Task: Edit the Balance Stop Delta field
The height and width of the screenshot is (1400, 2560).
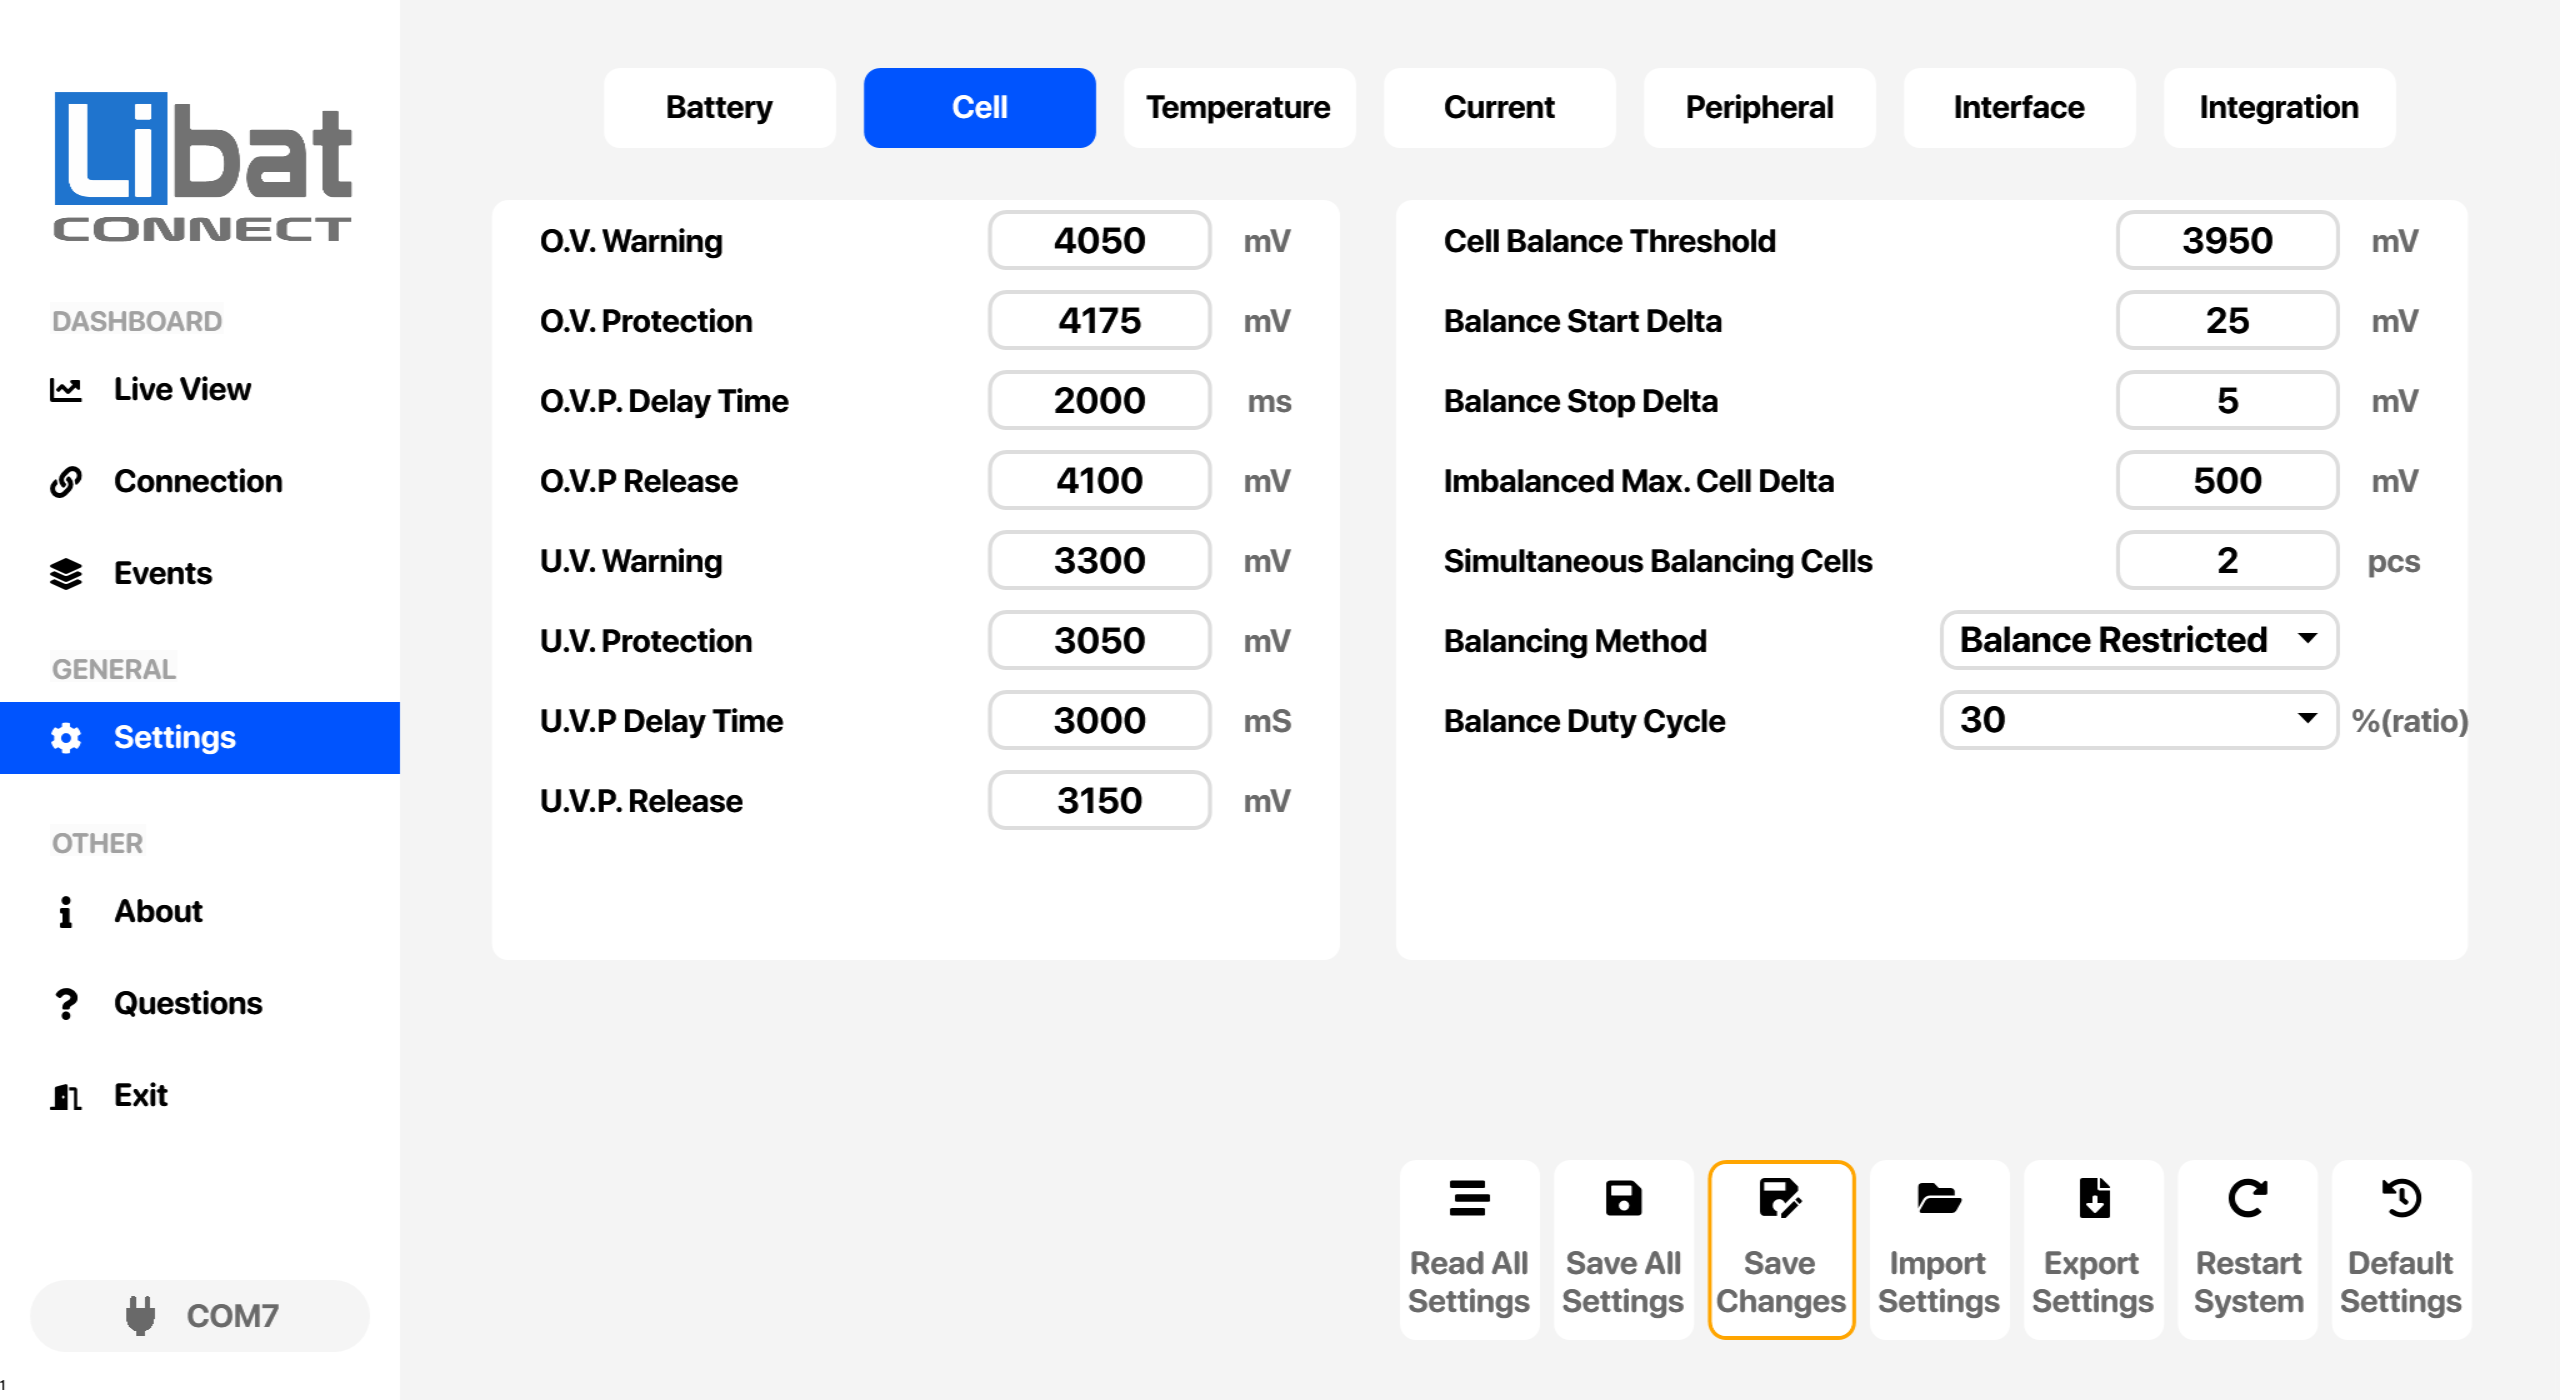Action: (x=2227, y=400)
